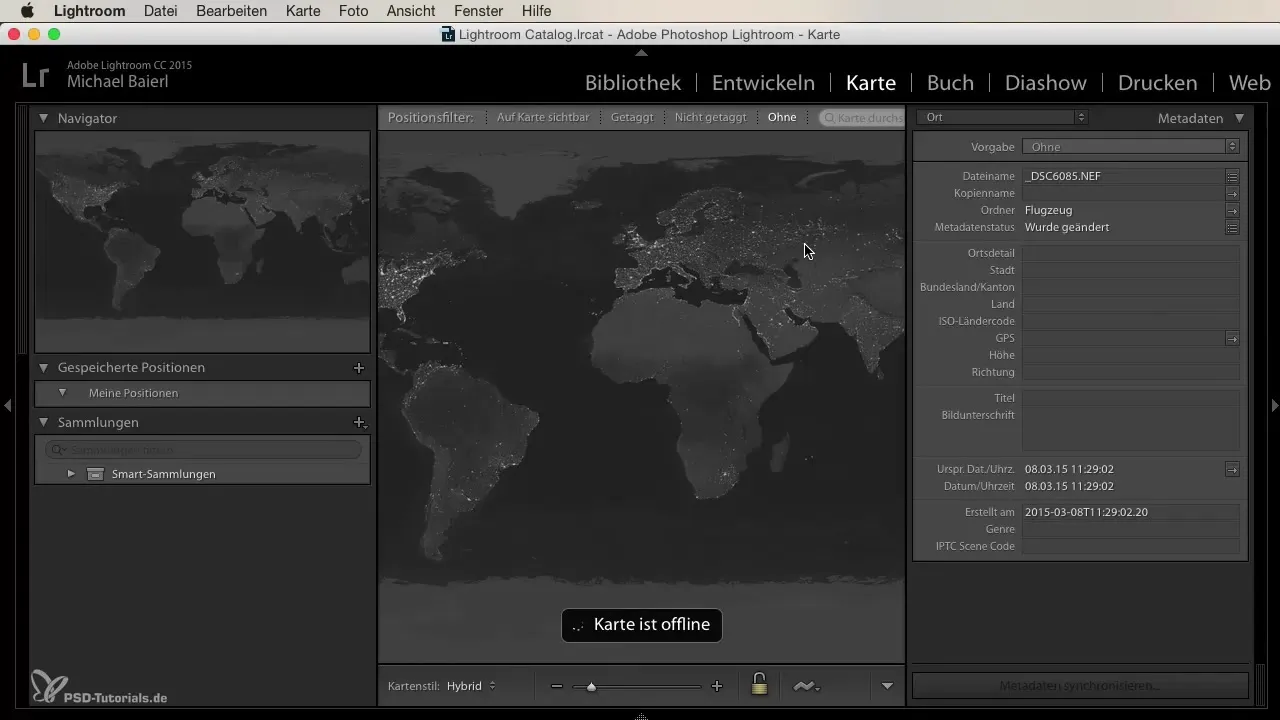The image size is (1280, 720).
Task: Select the Smart-Sammlungen collection set icon
Action: (96, 474)
